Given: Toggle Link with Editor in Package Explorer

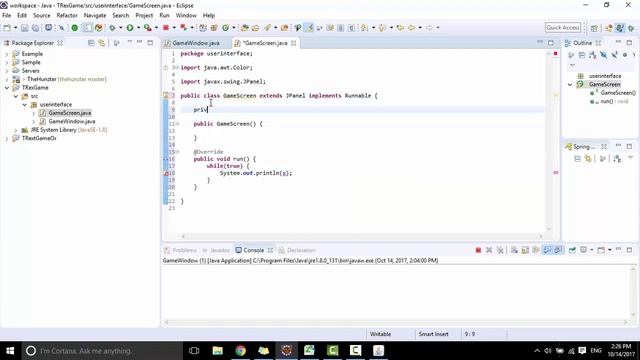Looking at the screenshot, I should (102, 43).
